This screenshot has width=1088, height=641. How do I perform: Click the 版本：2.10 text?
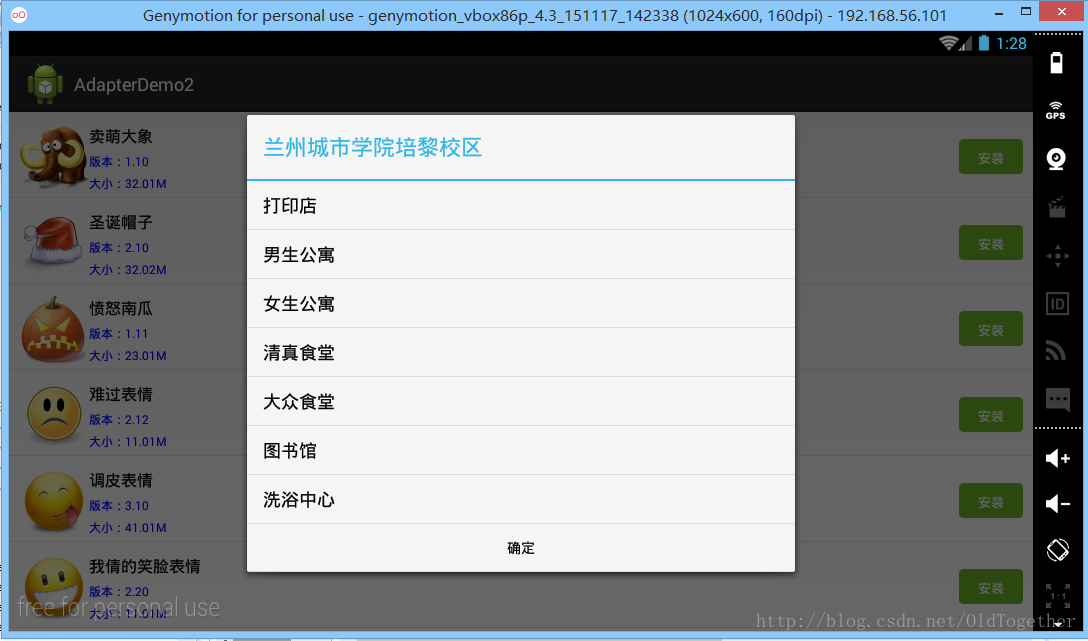pyautogui.click(x=119, y=248)
